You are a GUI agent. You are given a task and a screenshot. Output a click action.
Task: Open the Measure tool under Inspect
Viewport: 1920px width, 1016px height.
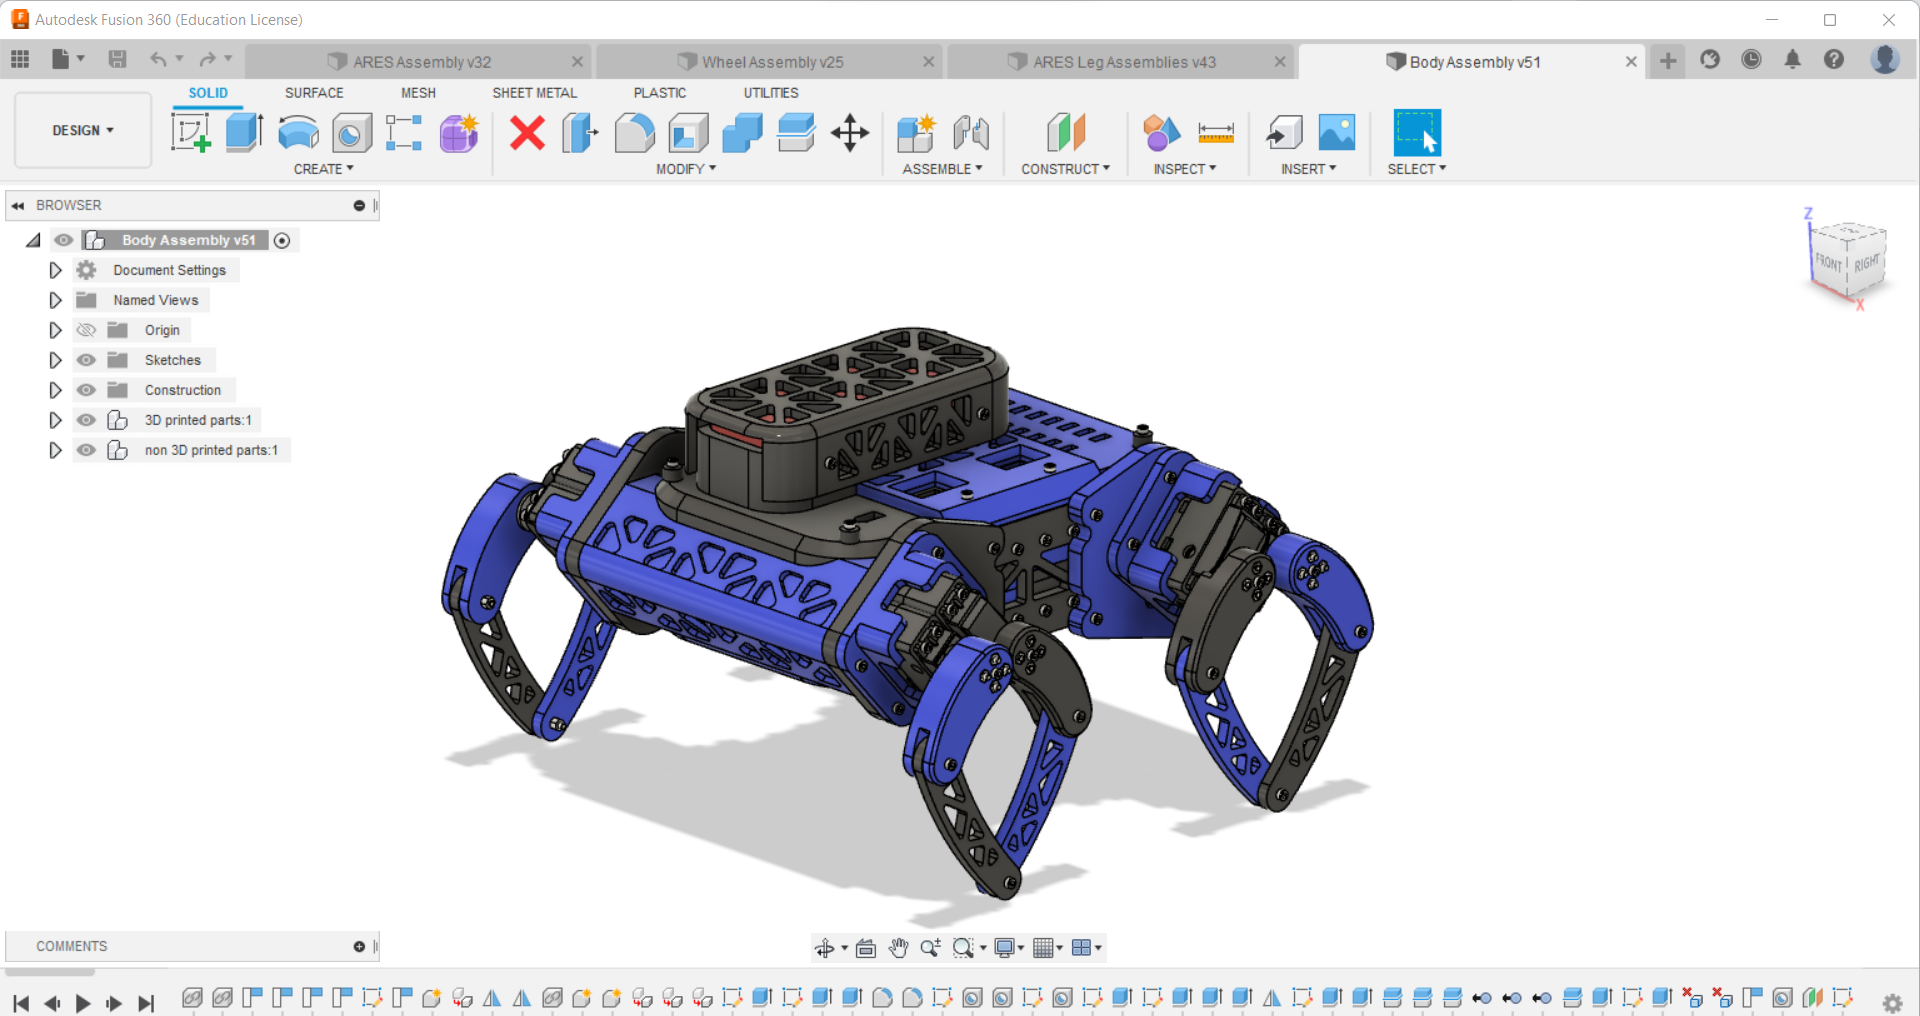tap(1216, 132)
